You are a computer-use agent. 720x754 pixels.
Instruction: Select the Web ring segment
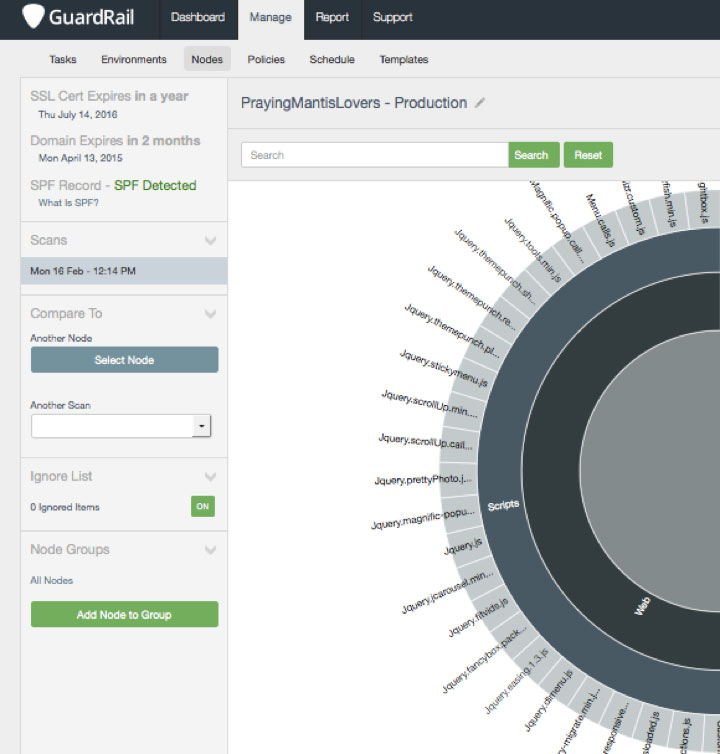pyautogui.click(x=642, y=606)
